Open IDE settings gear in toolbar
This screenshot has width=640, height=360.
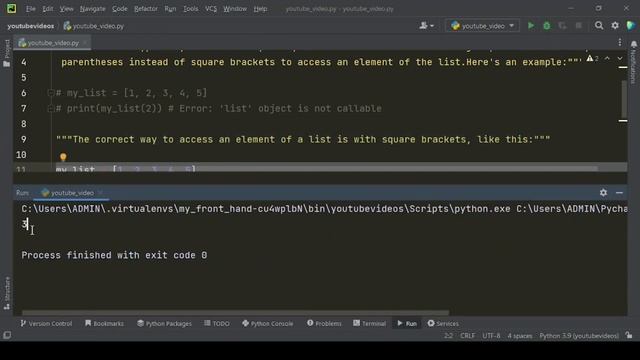pyautogui.click(x=615, y=26)
